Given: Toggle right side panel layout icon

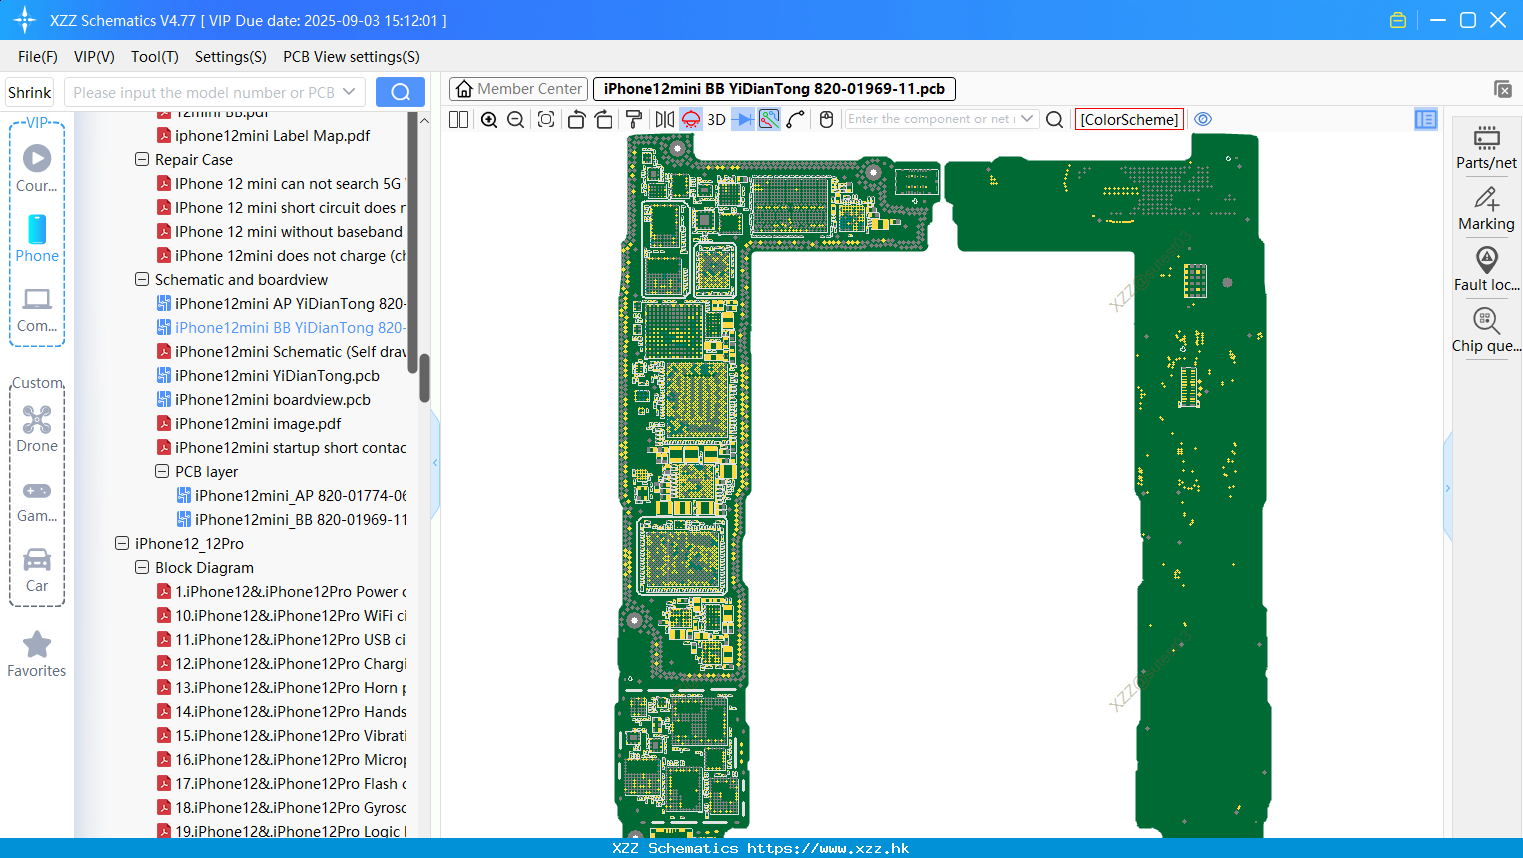Looking at the screenshot, I should pos(1426,119).
